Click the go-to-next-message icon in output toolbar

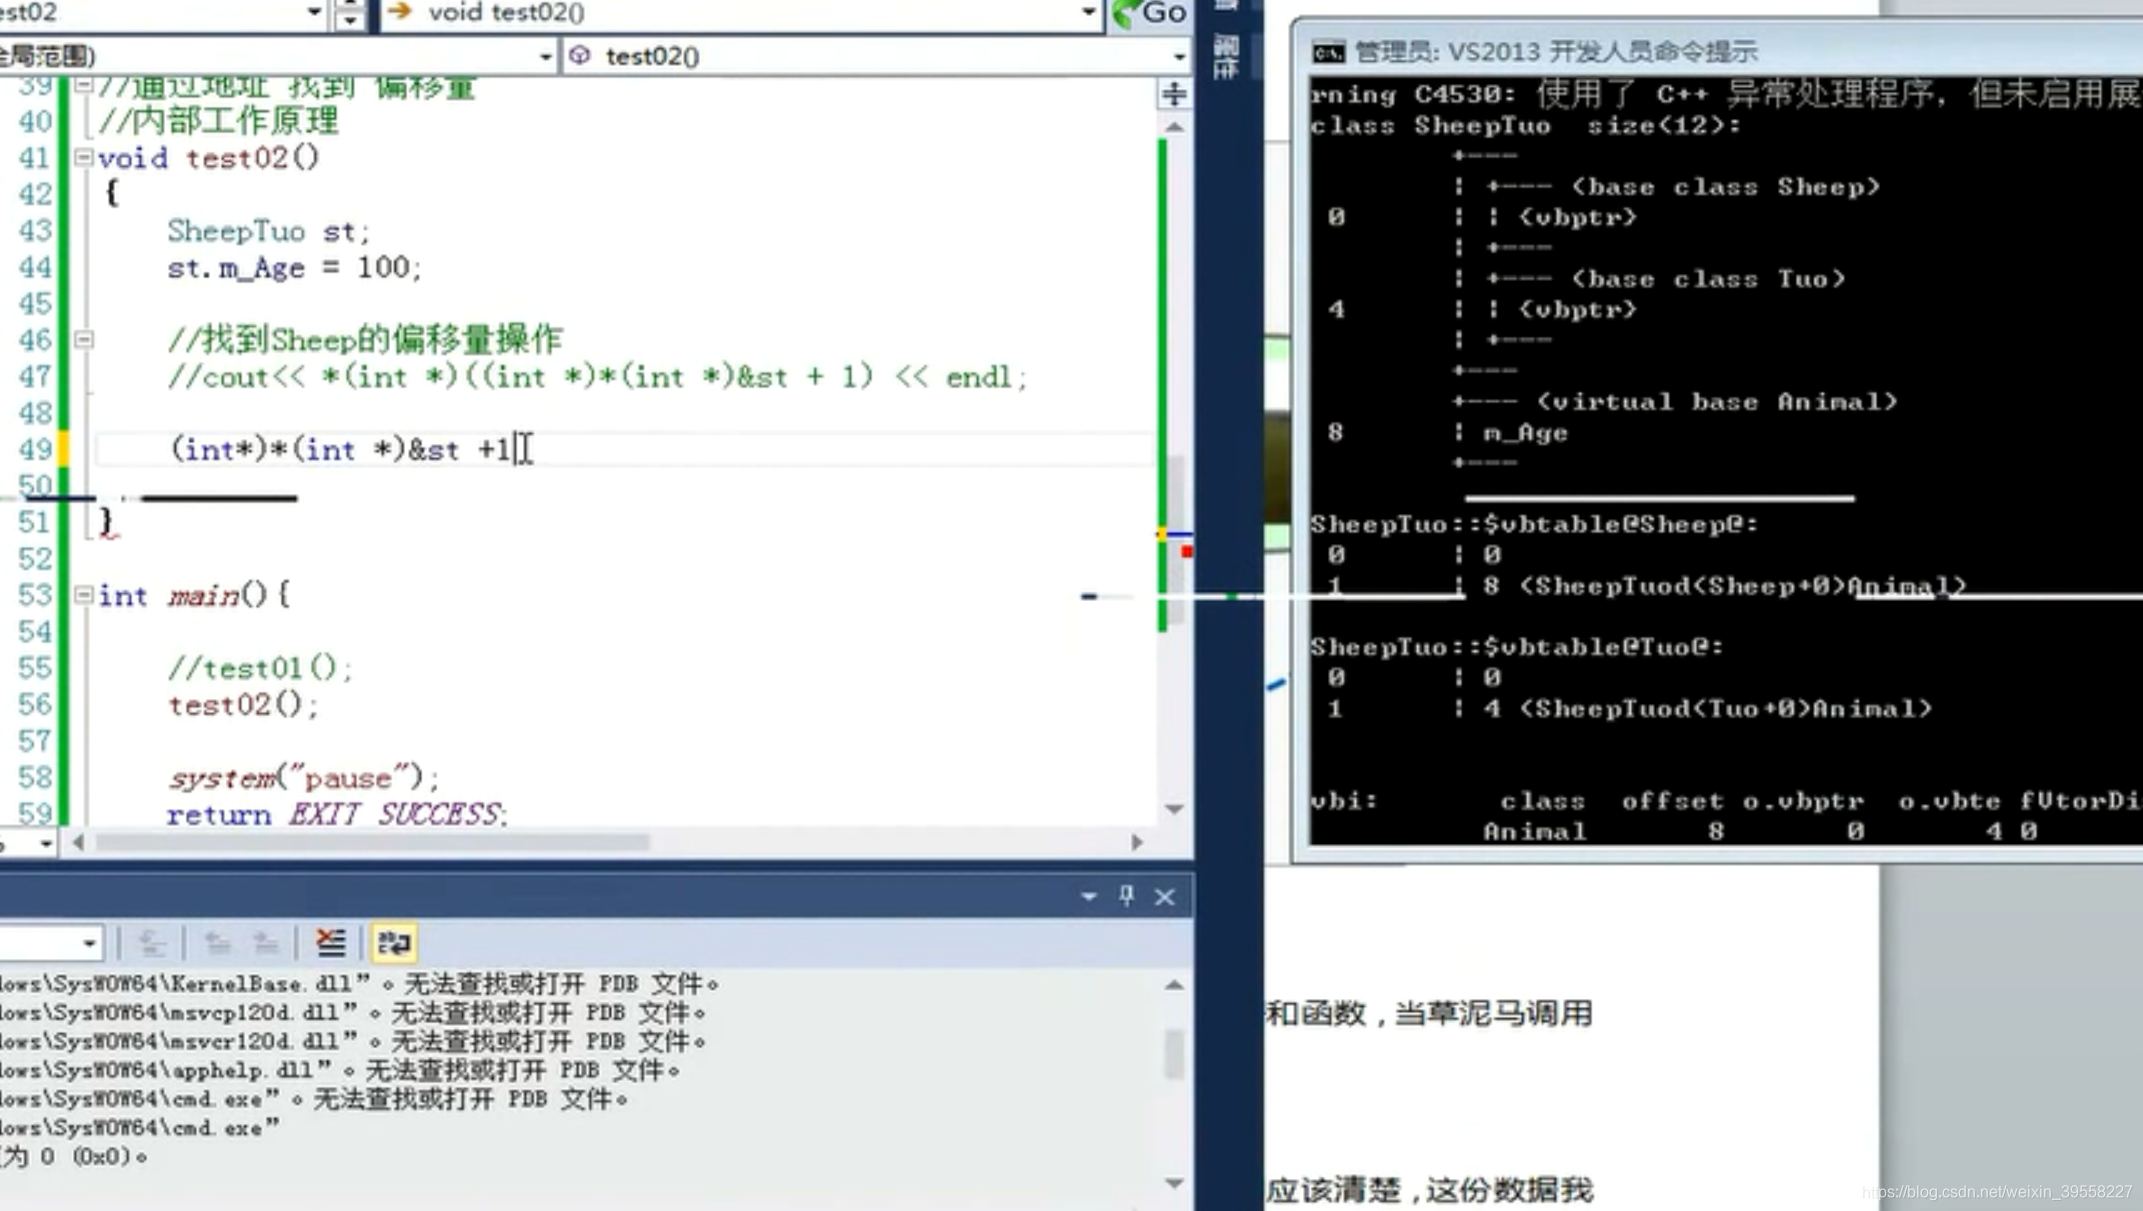pyautogui.click(x=265, y=942)
